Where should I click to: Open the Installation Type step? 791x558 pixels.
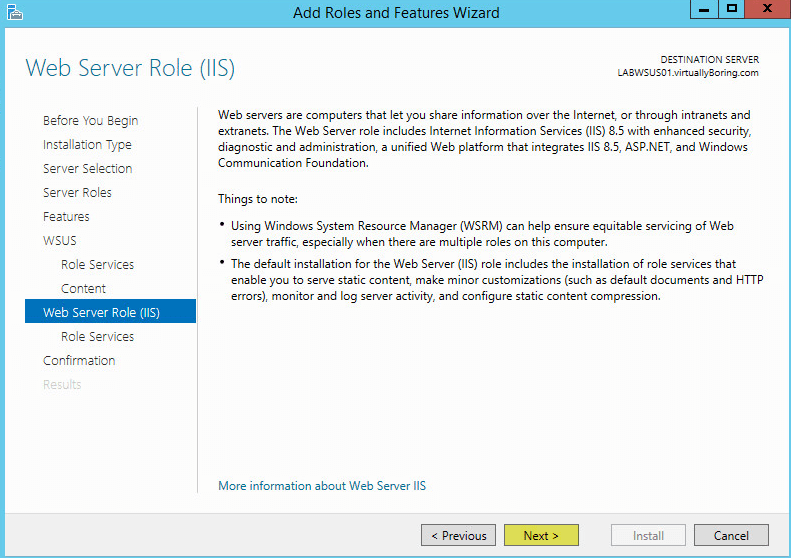coord(87,145)
